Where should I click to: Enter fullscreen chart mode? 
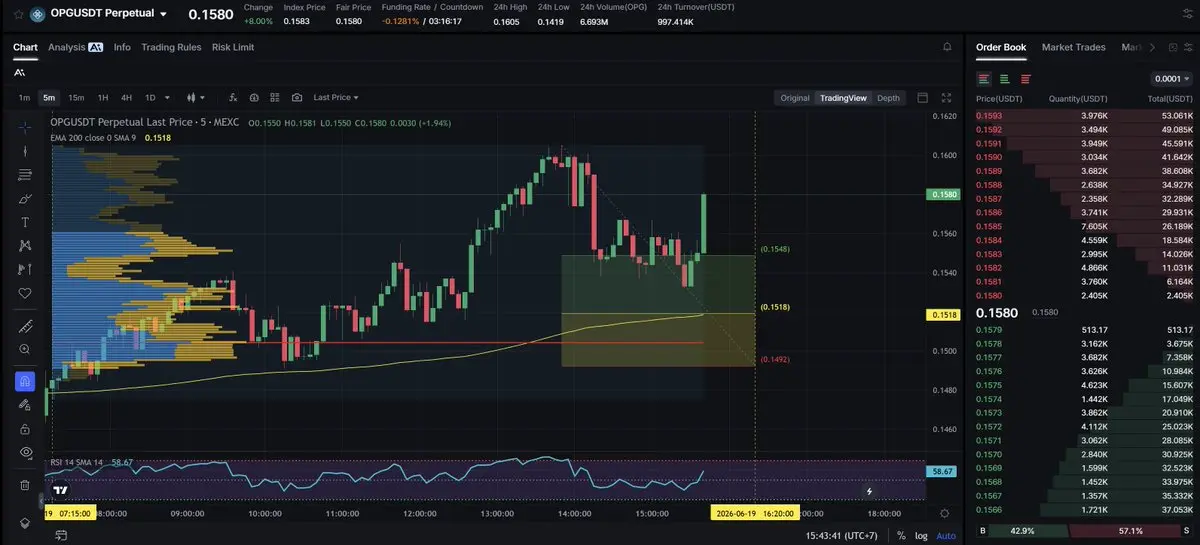[x=947, y=98]
